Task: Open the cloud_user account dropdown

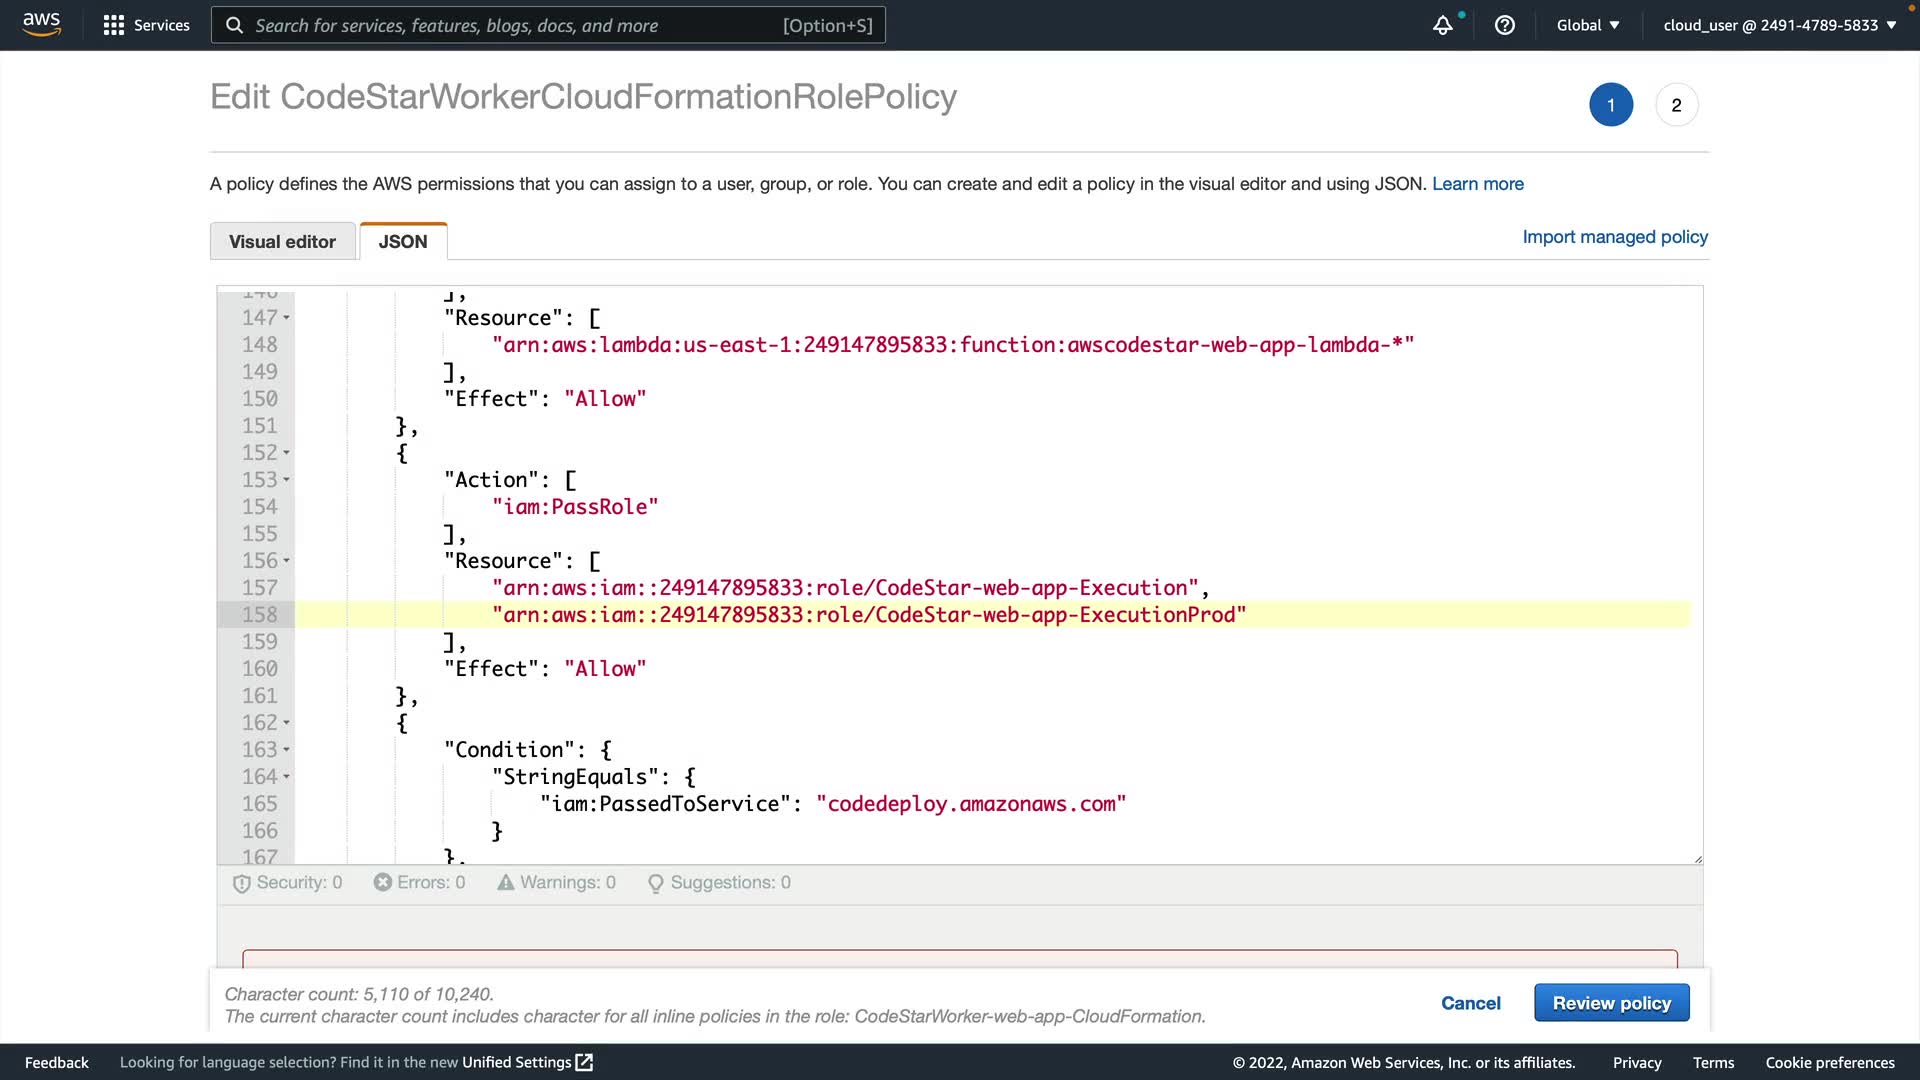Action: click(x=1779, y=25)
